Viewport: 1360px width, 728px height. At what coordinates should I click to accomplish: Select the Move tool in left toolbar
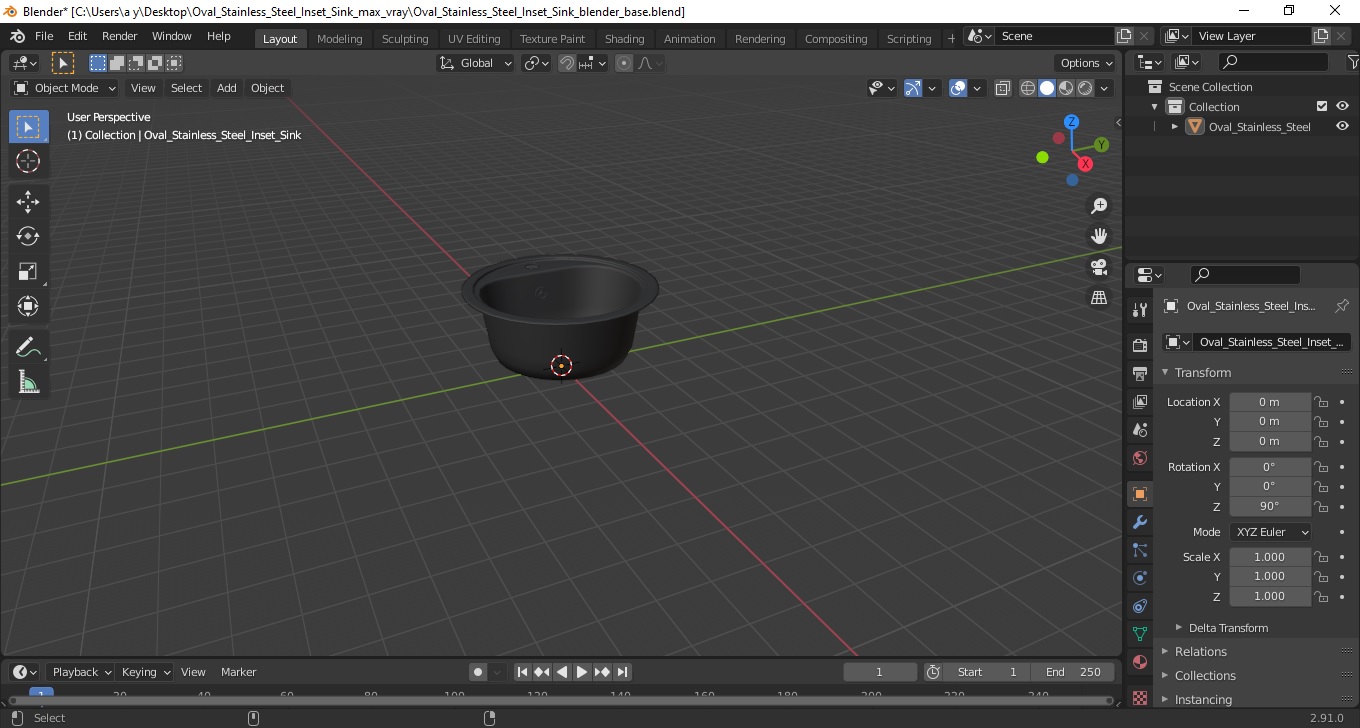coord(28,202)
